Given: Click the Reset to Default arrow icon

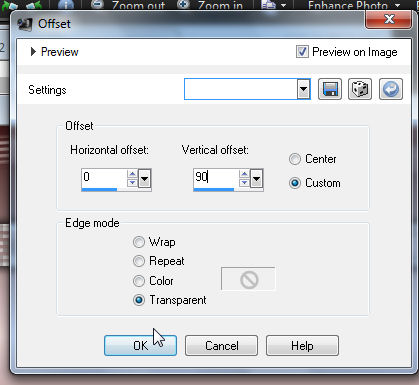Looking at the screenshot, I should coord(391,89).
